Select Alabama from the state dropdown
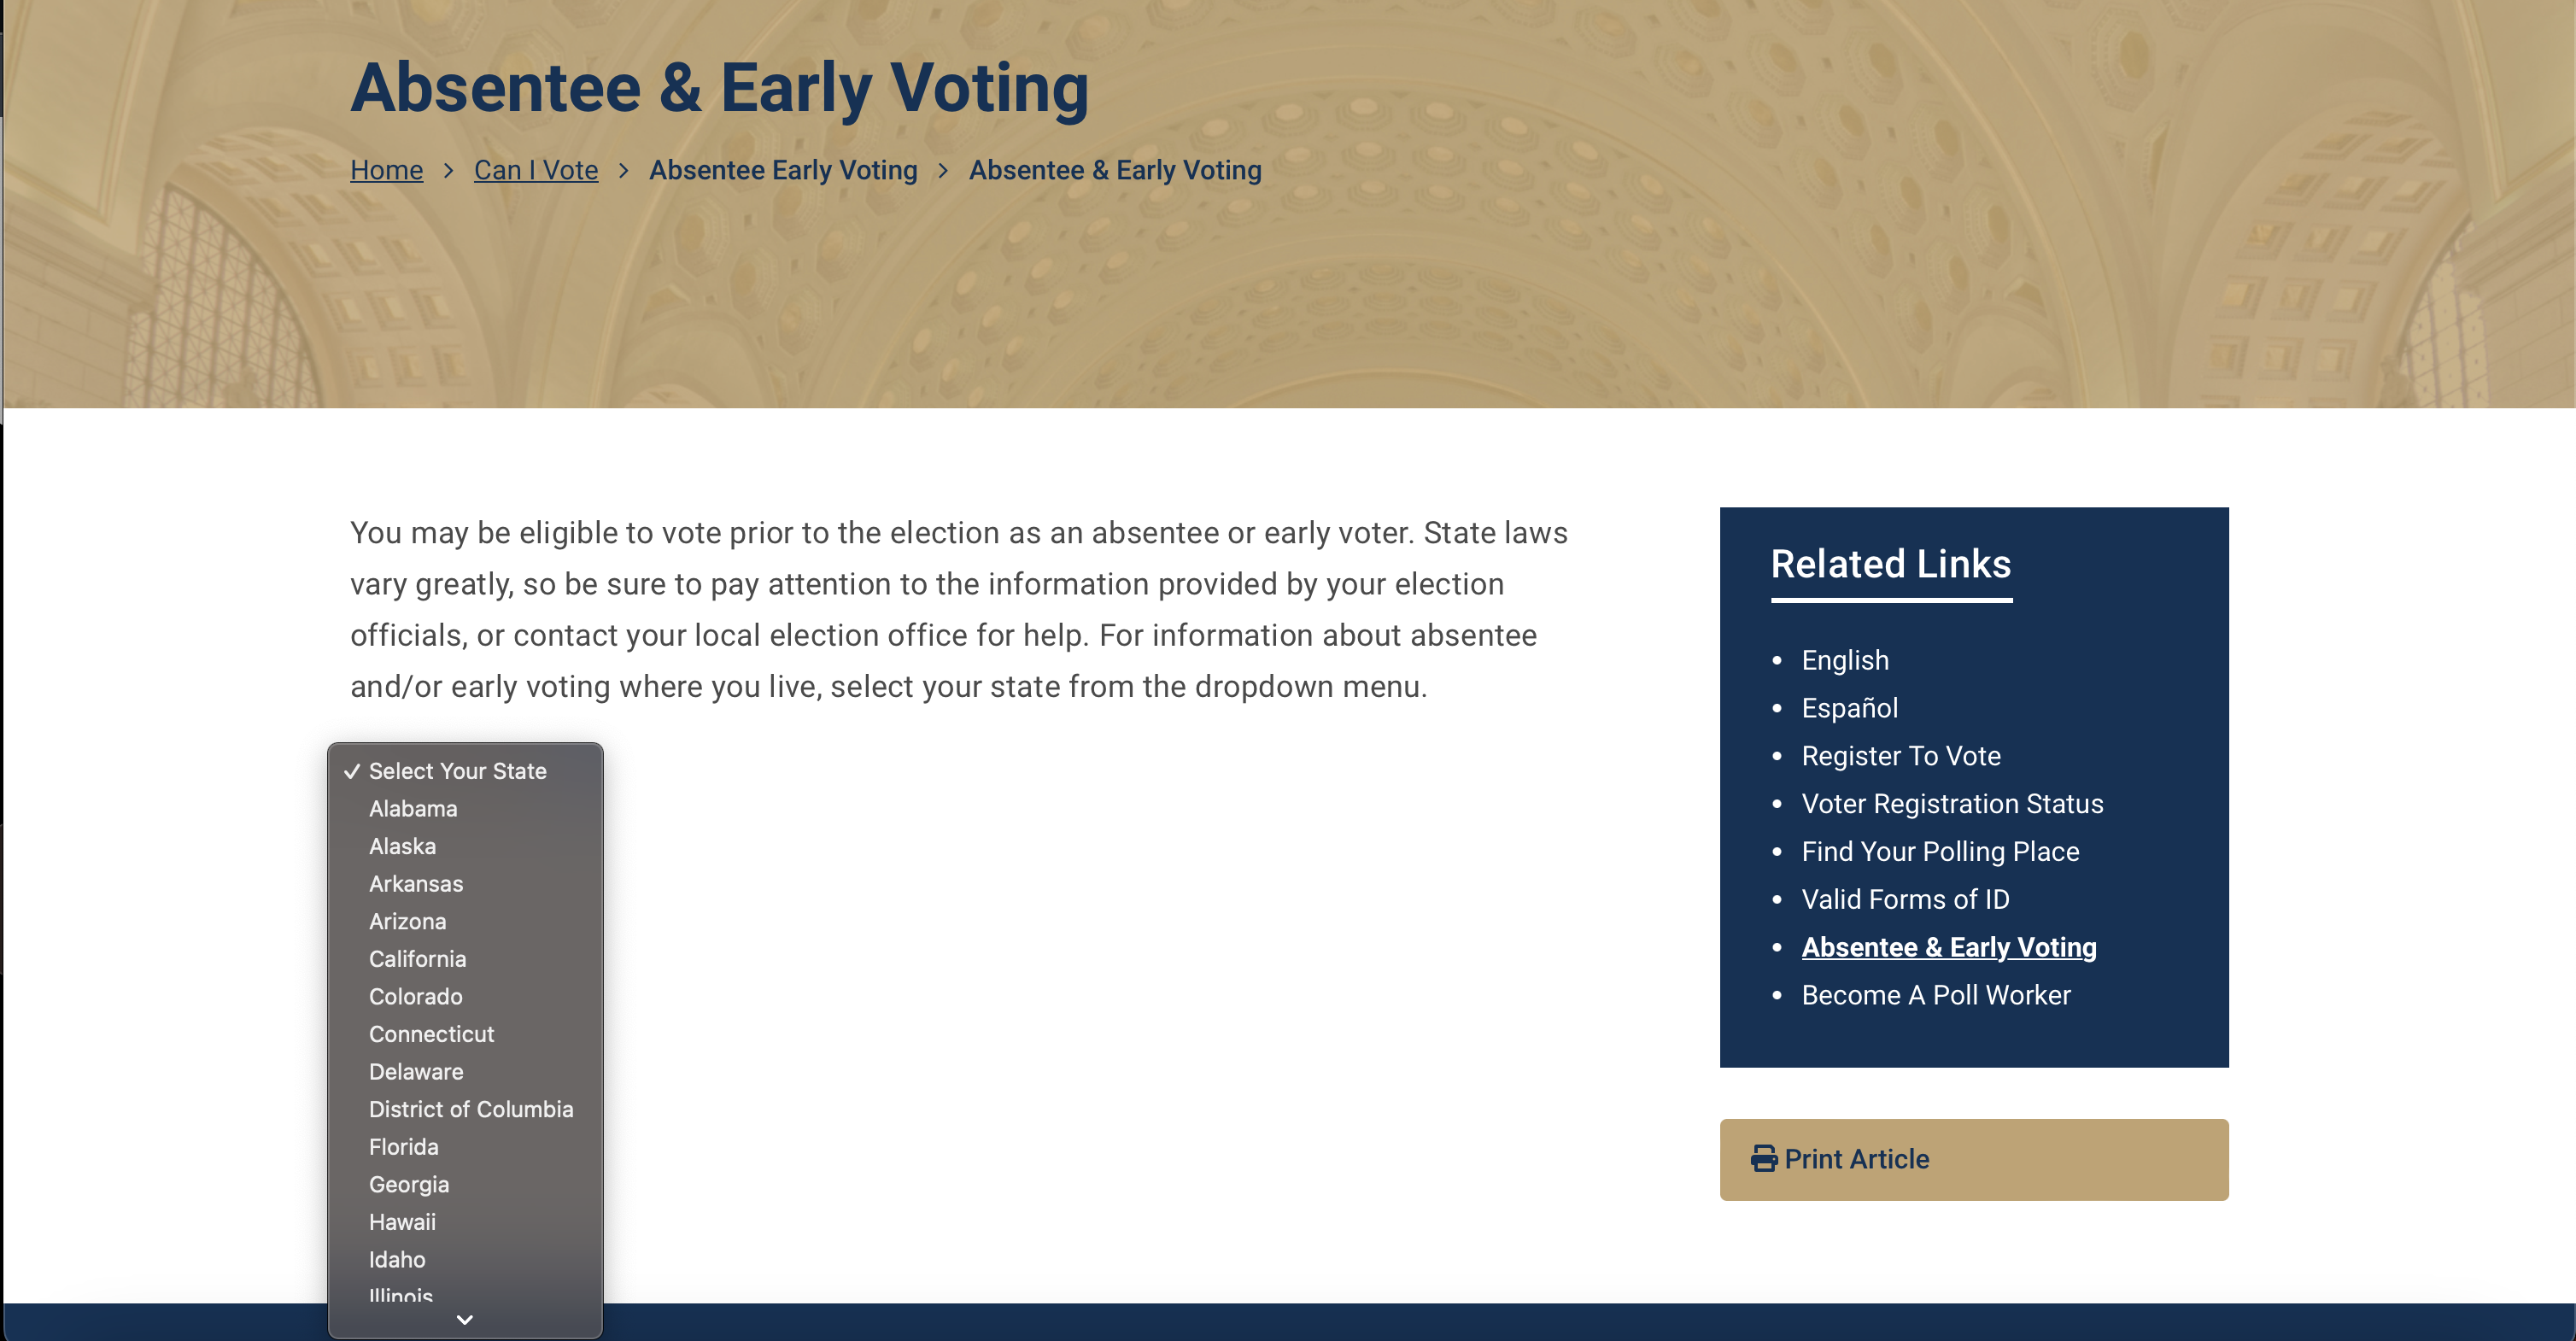The height and width of the screenshot is (1341, 2576). (x=413, y=808)
